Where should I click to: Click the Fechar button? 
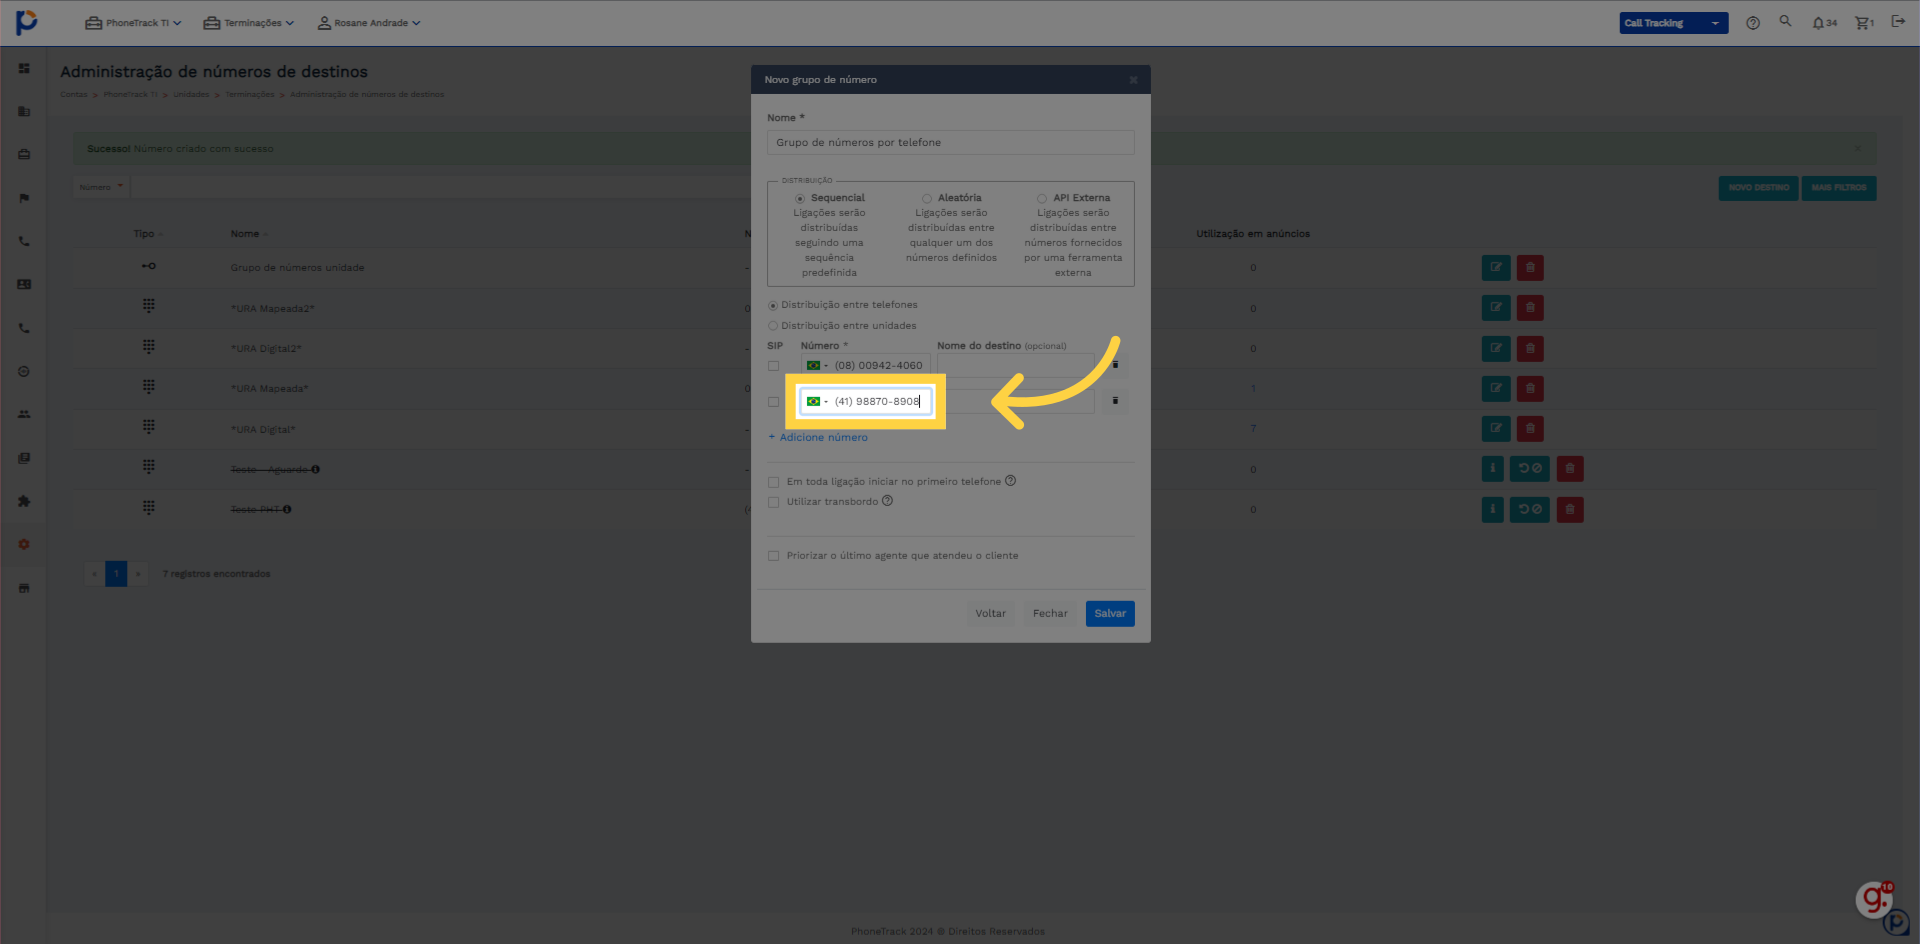click(1050, 614)
